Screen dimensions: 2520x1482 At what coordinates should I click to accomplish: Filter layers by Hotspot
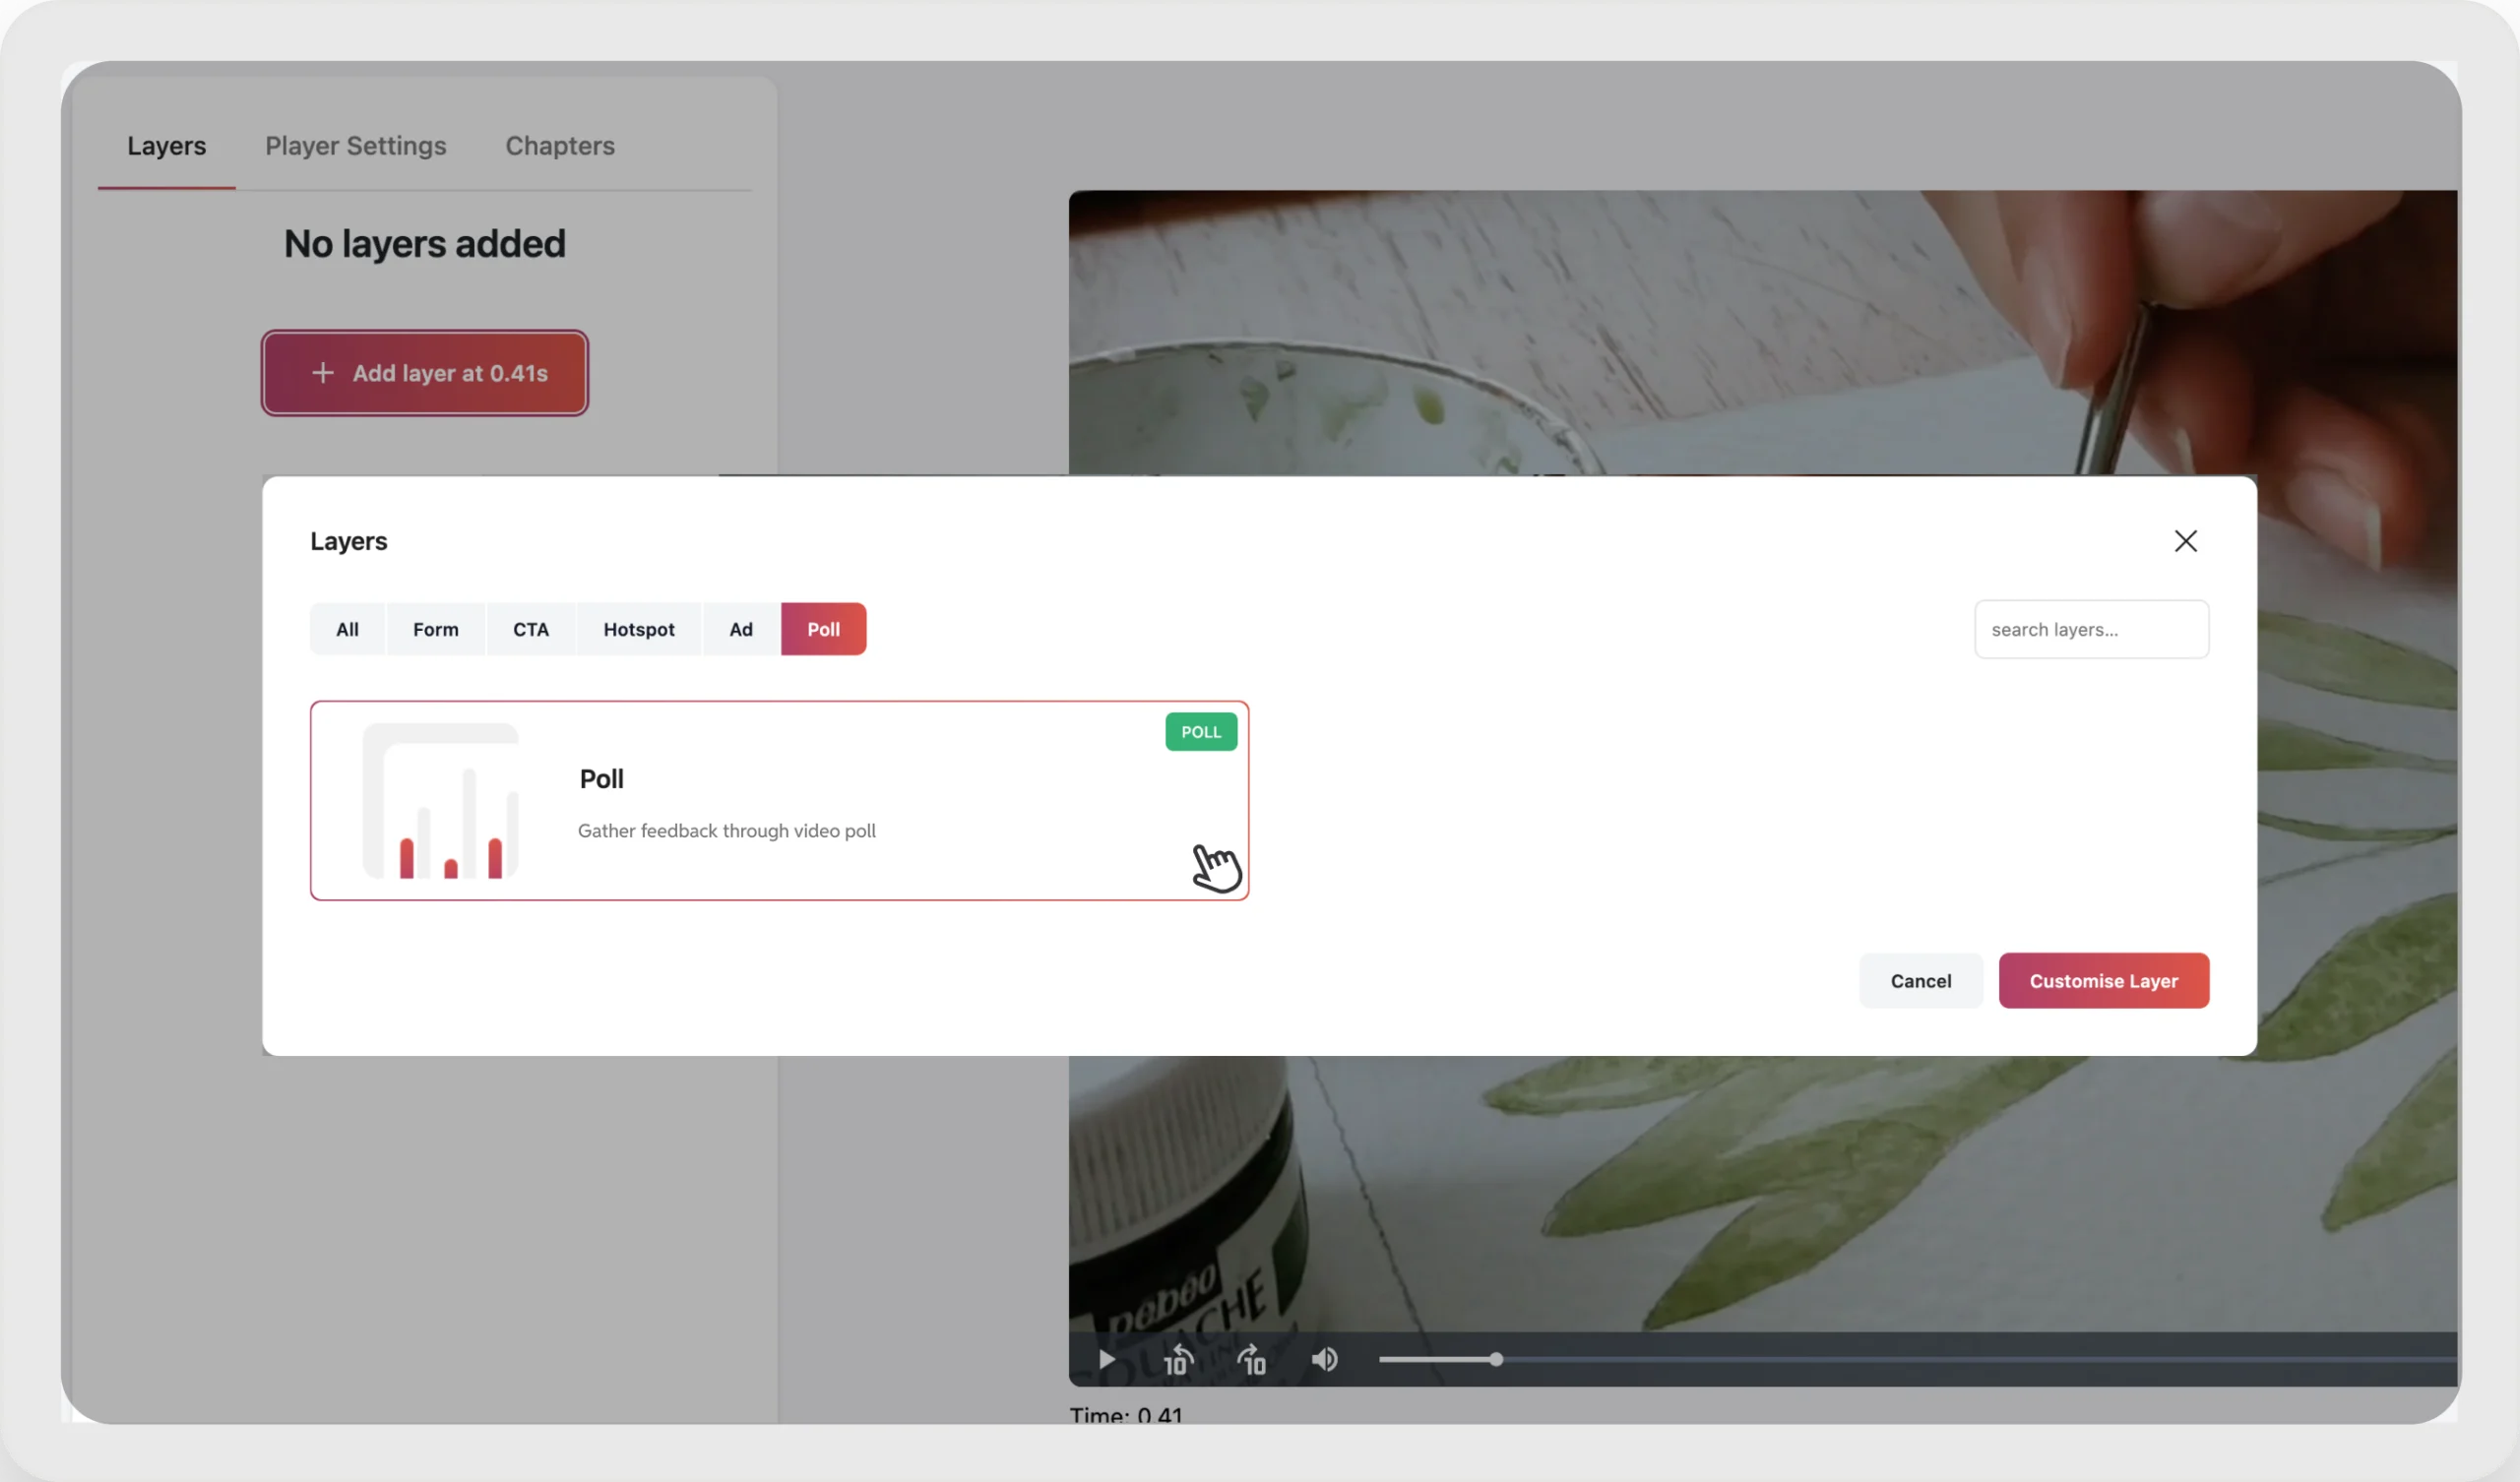pyautogui.click(x=639, y=629)
